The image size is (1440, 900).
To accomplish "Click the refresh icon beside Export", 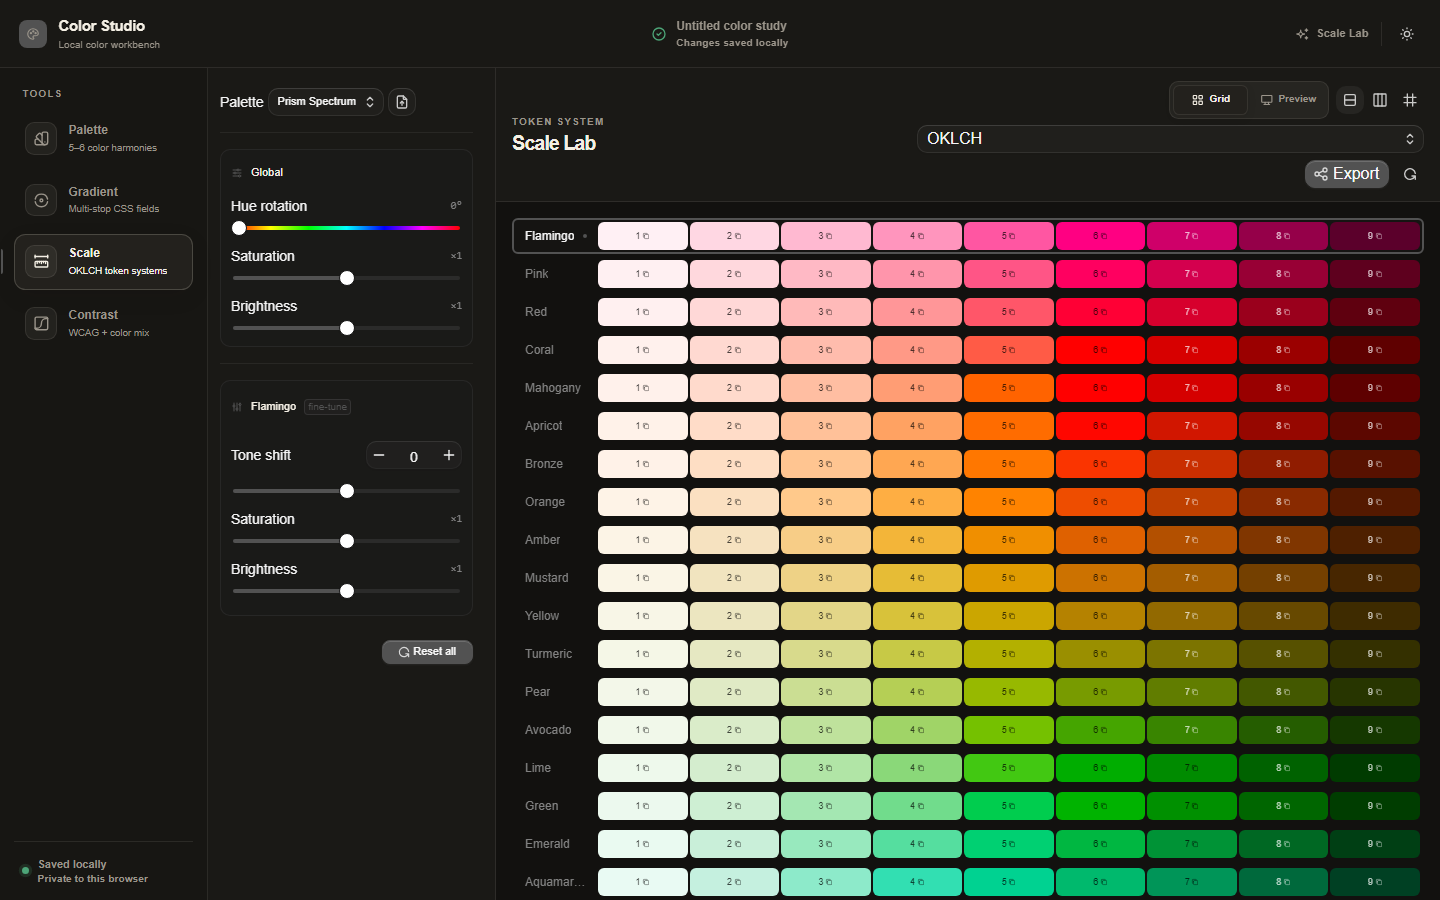I will click(1410, 174).
